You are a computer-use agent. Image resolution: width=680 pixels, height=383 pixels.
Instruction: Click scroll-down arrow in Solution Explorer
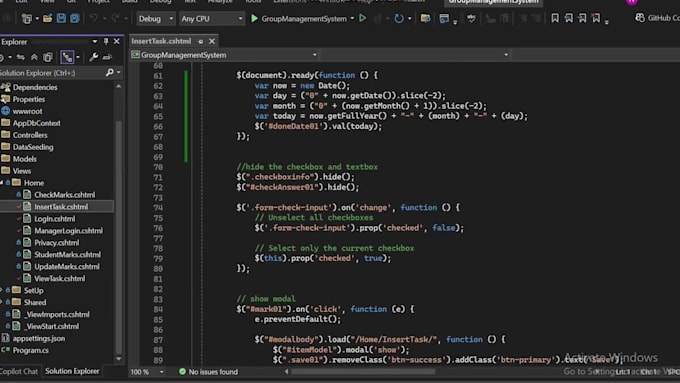[x=118, y=359]
